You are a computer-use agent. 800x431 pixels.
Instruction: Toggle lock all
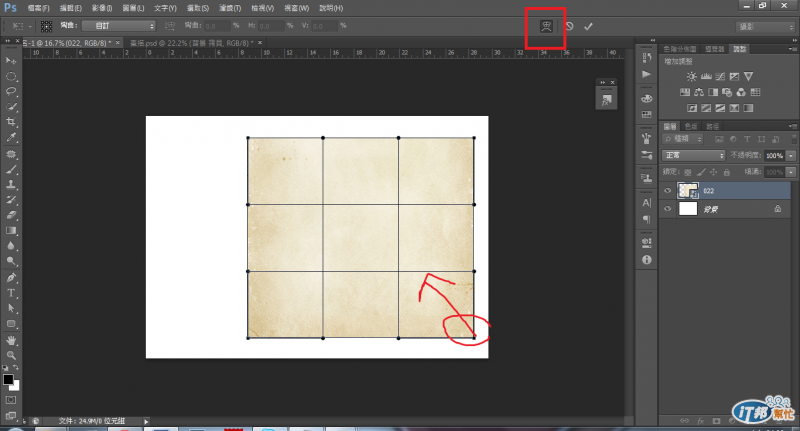[x=727, y=172]
